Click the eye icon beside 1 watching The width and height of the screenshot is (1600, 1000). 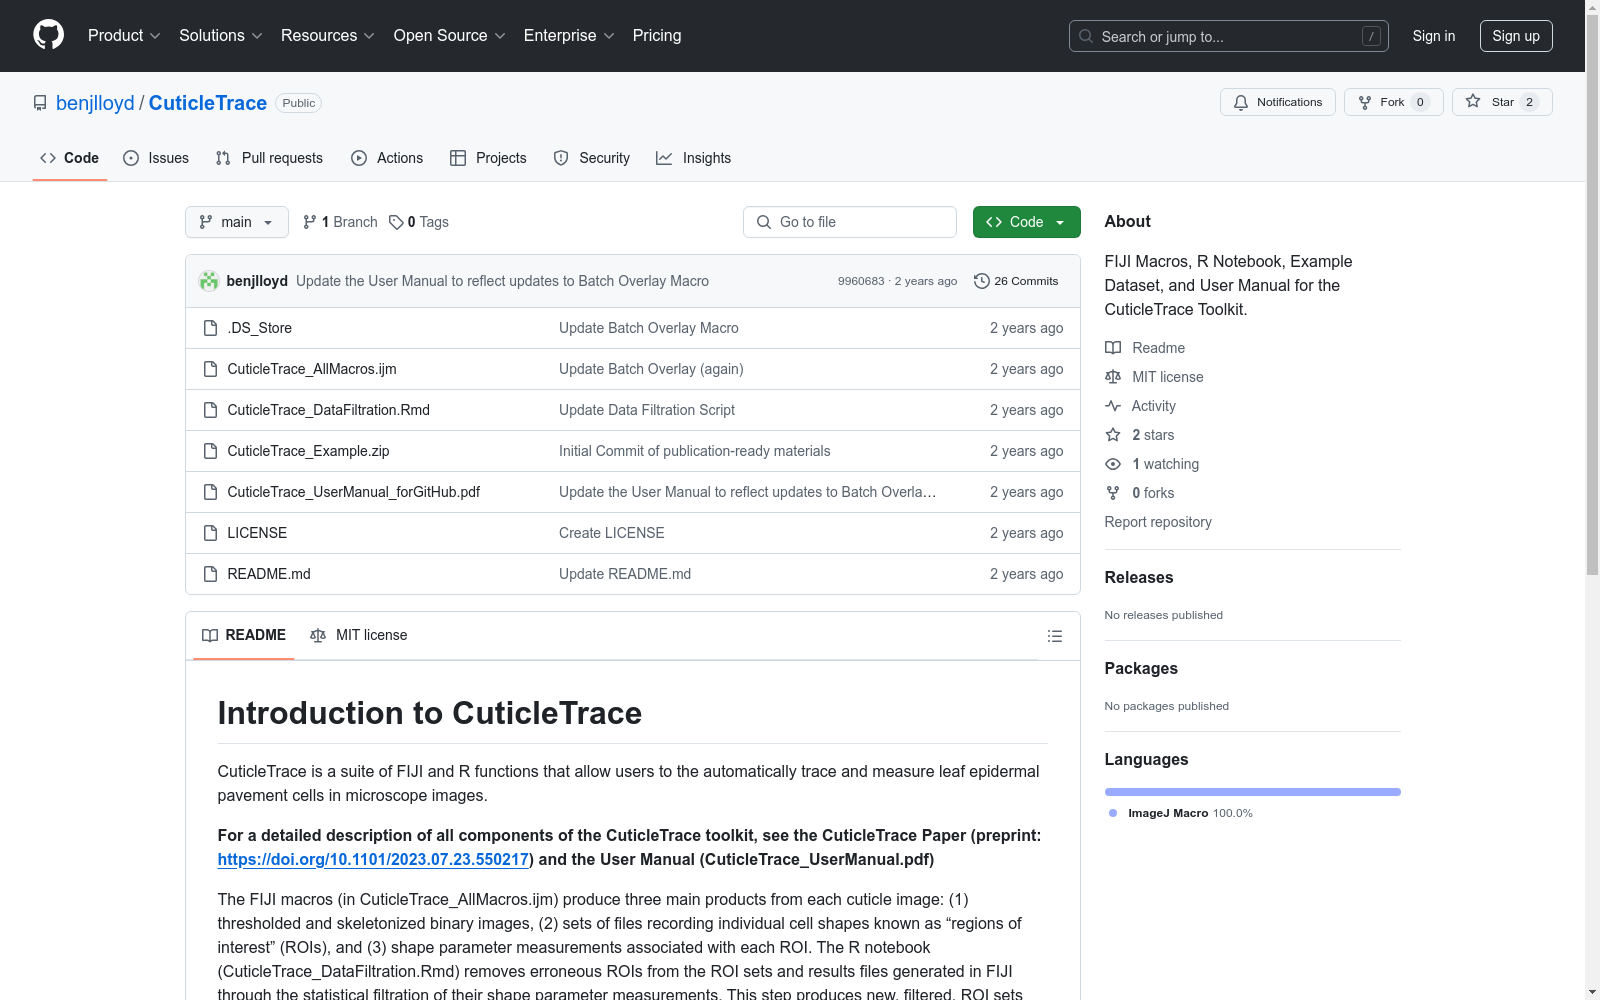pos(1113,464)
